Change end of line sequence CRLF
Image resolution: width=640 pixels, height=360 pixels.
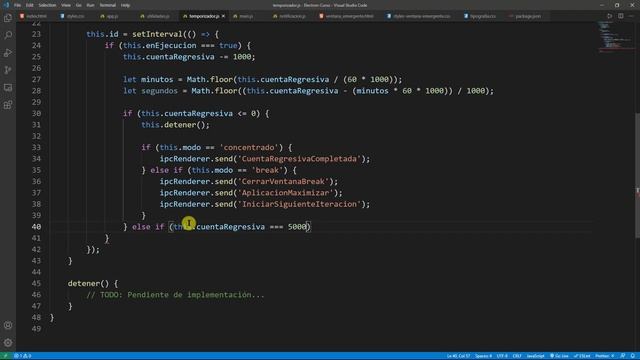(x=517, y=356)
